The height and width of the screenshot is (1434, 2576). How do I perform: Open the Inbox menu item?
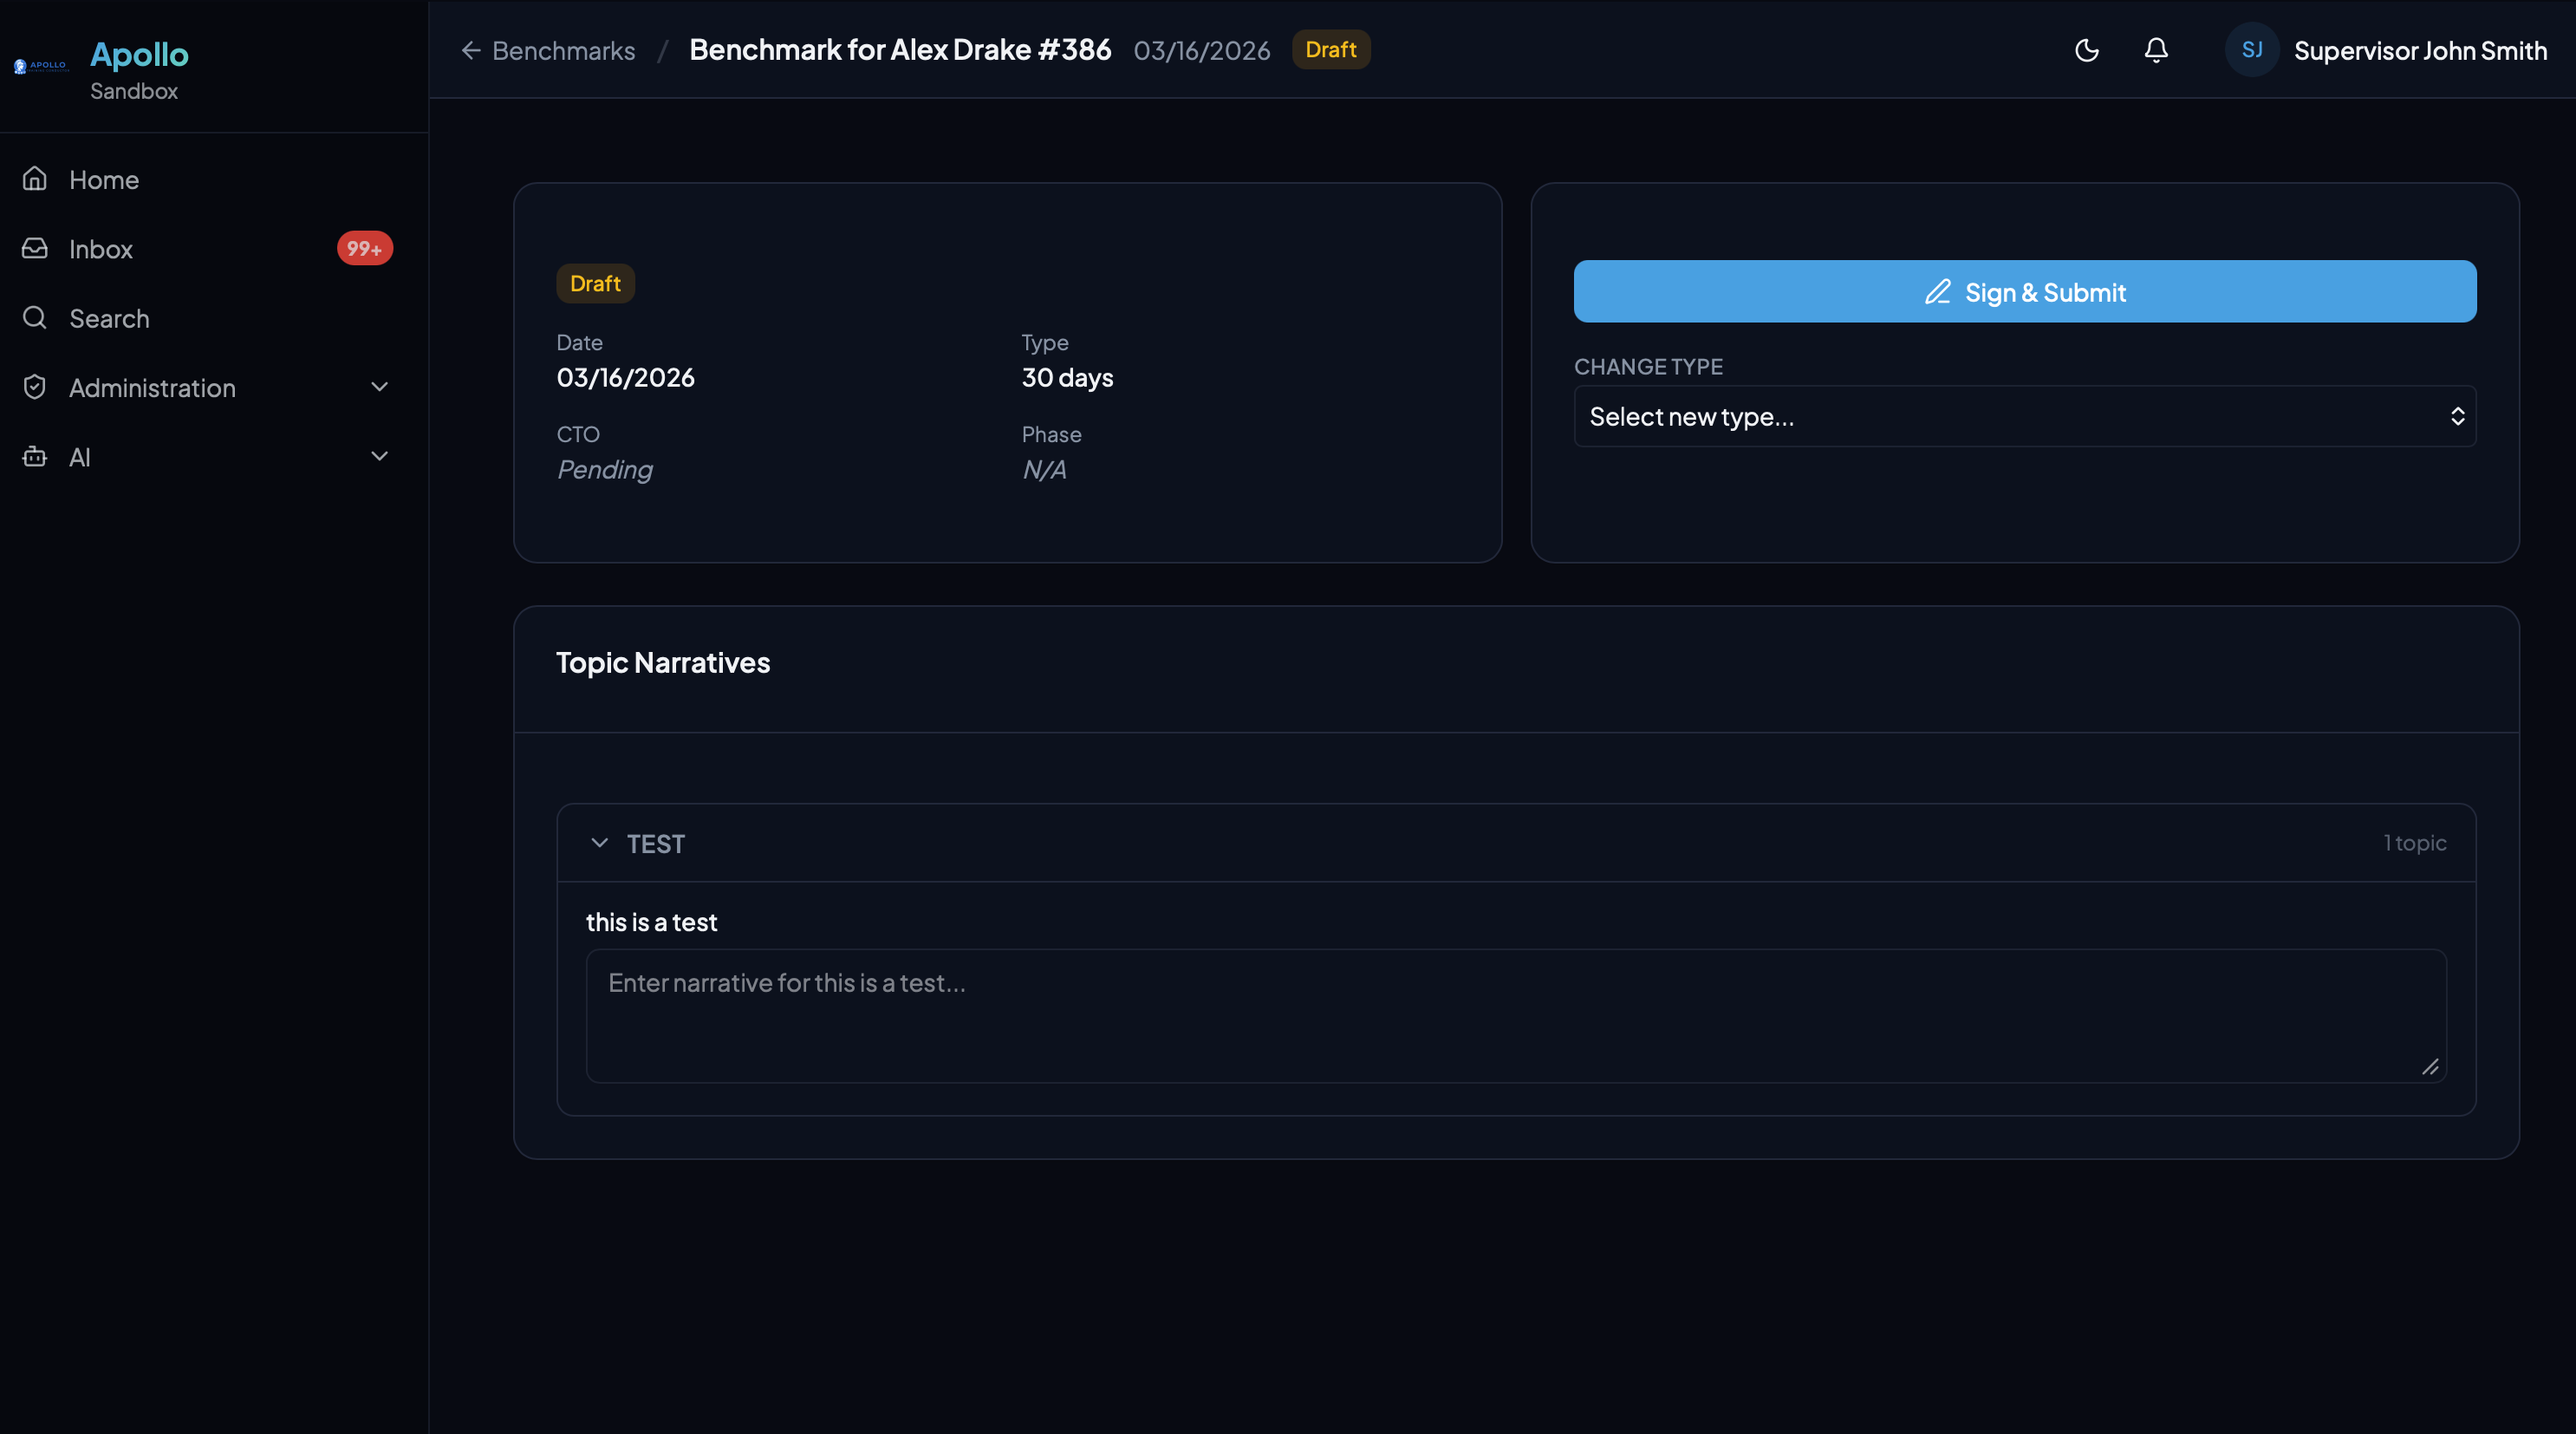coord(101,249)
